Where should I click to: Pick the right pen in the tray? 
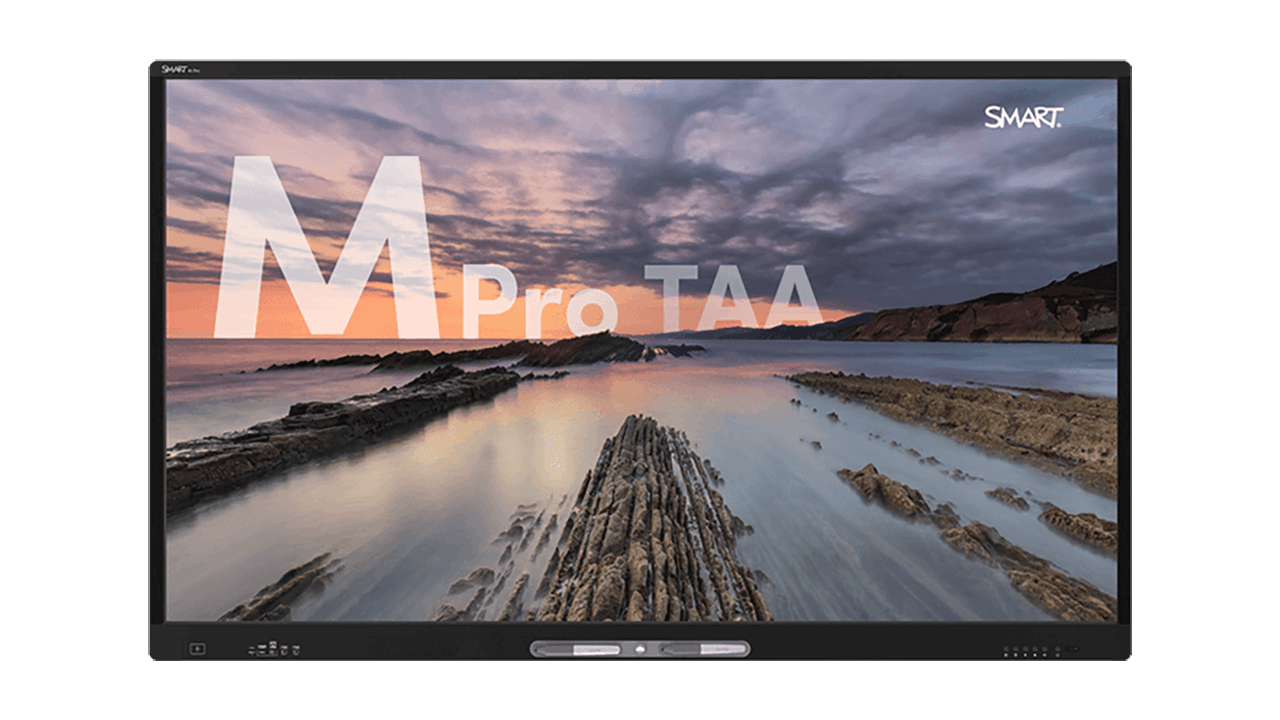(702, 649)
